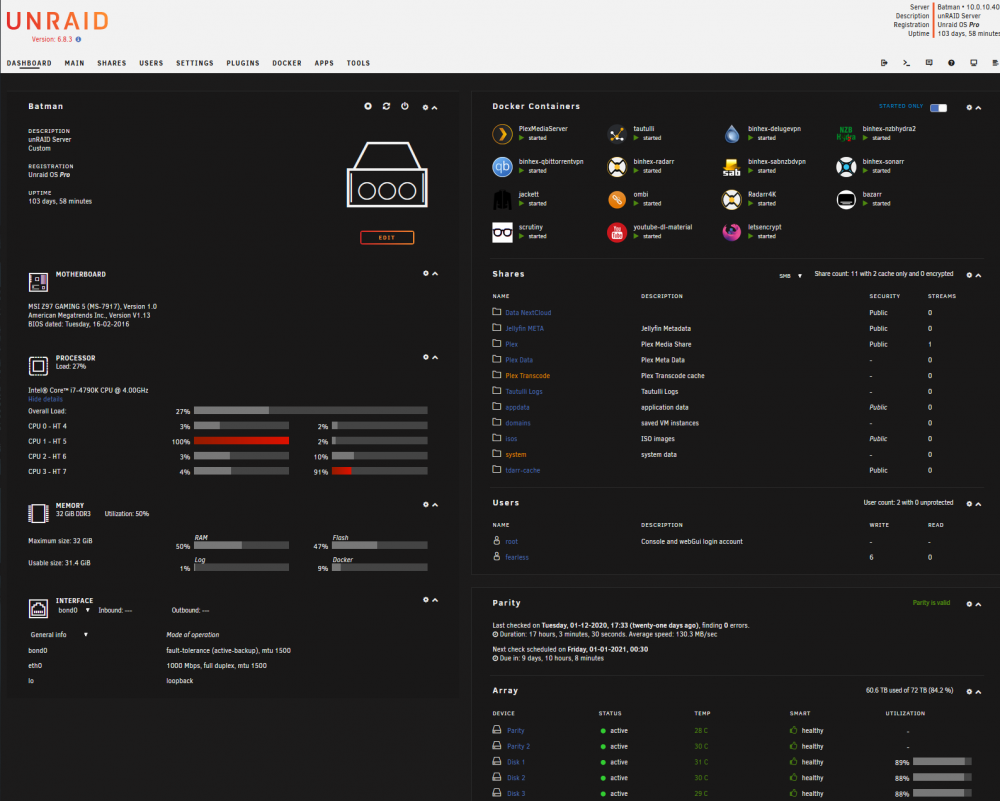Open Motherboard settings gear icon

[x=426, y=274]
